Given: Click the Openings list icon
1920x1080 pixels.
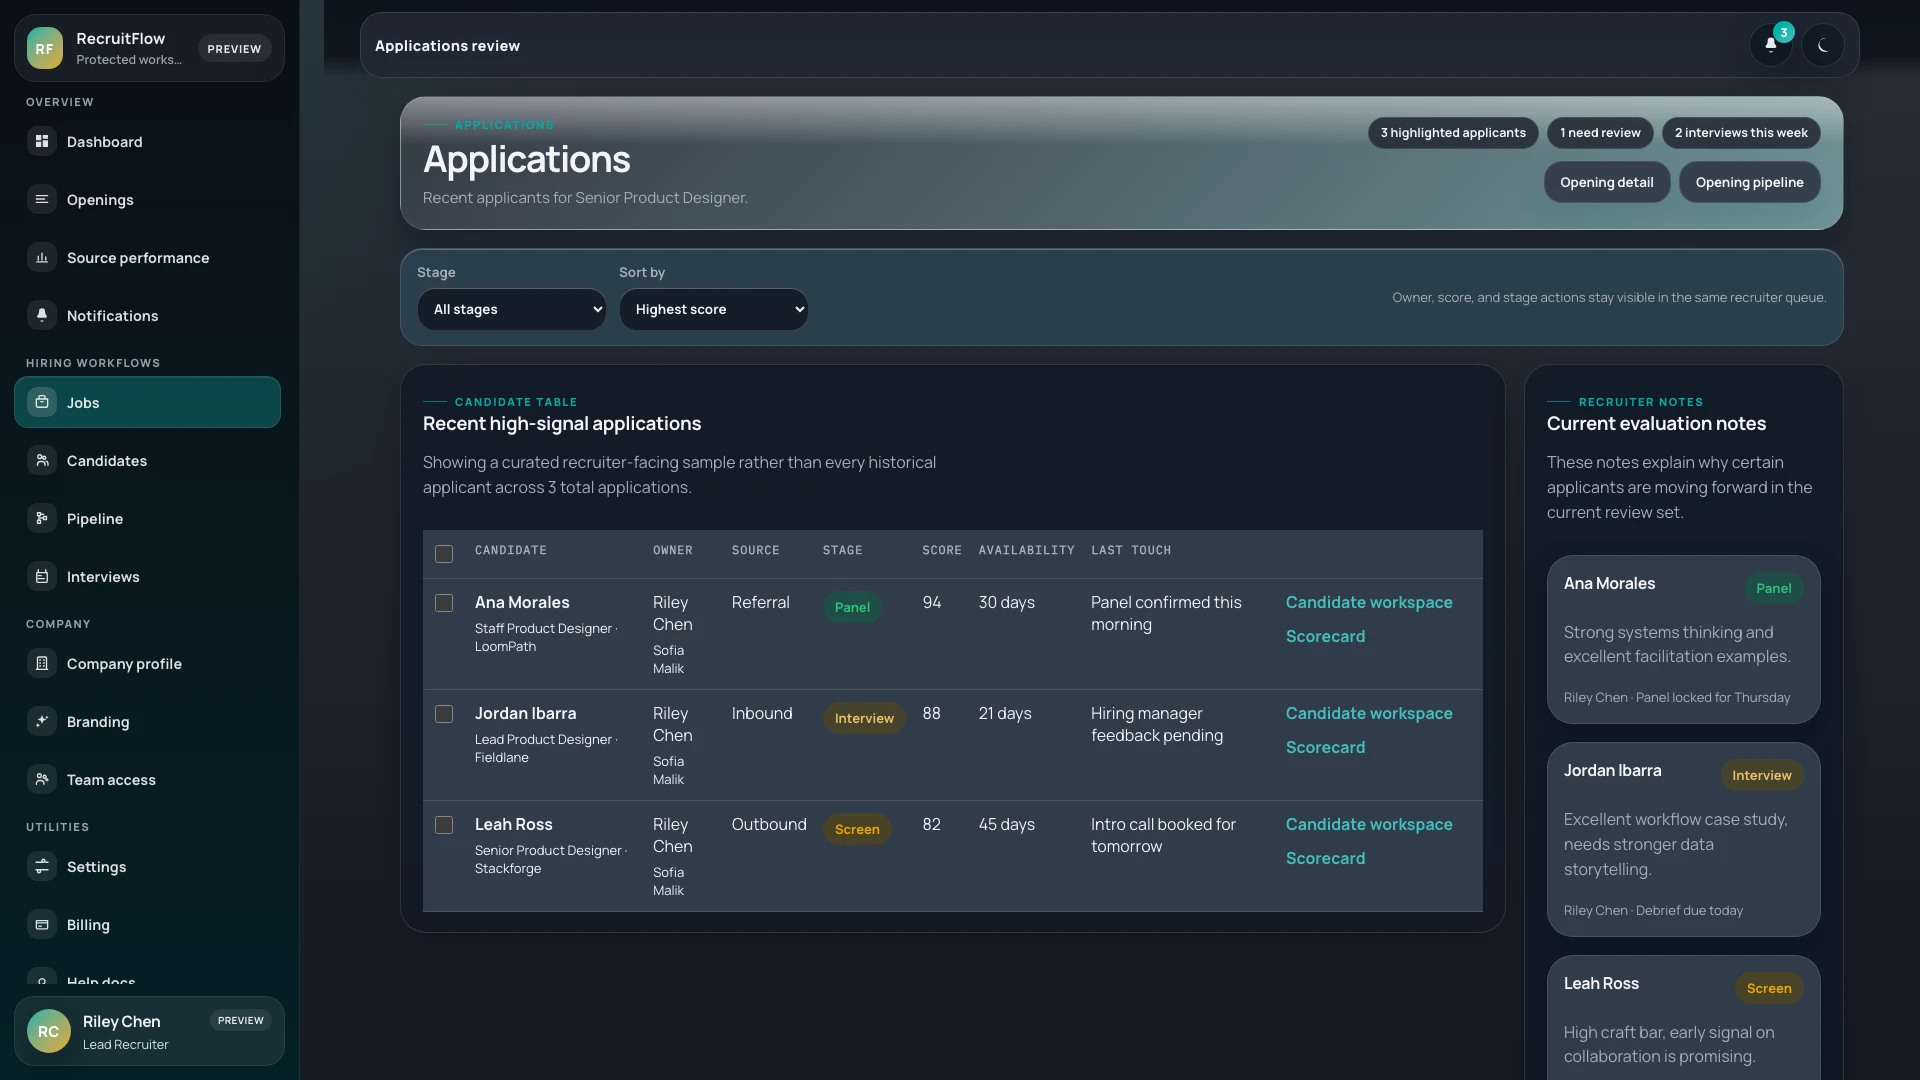Looking at the screenshot, I should tap(42, 200).
